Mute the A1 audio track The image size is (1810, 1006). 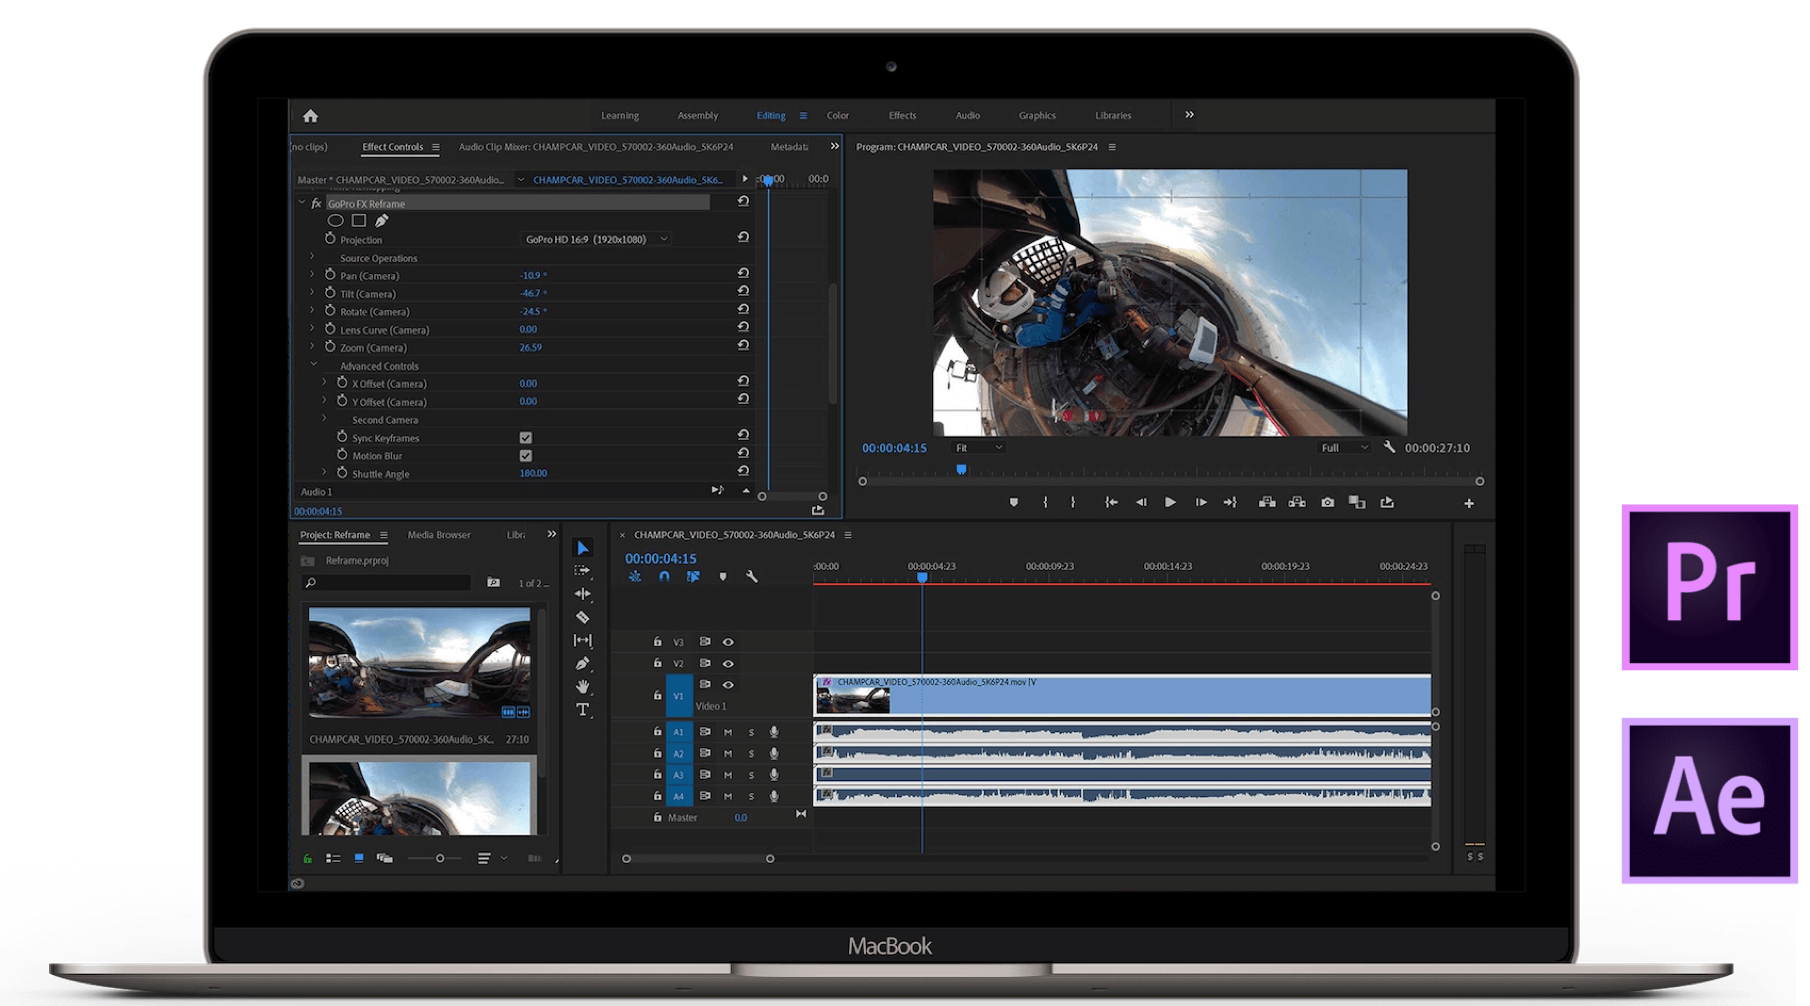(x=728, y=732)
